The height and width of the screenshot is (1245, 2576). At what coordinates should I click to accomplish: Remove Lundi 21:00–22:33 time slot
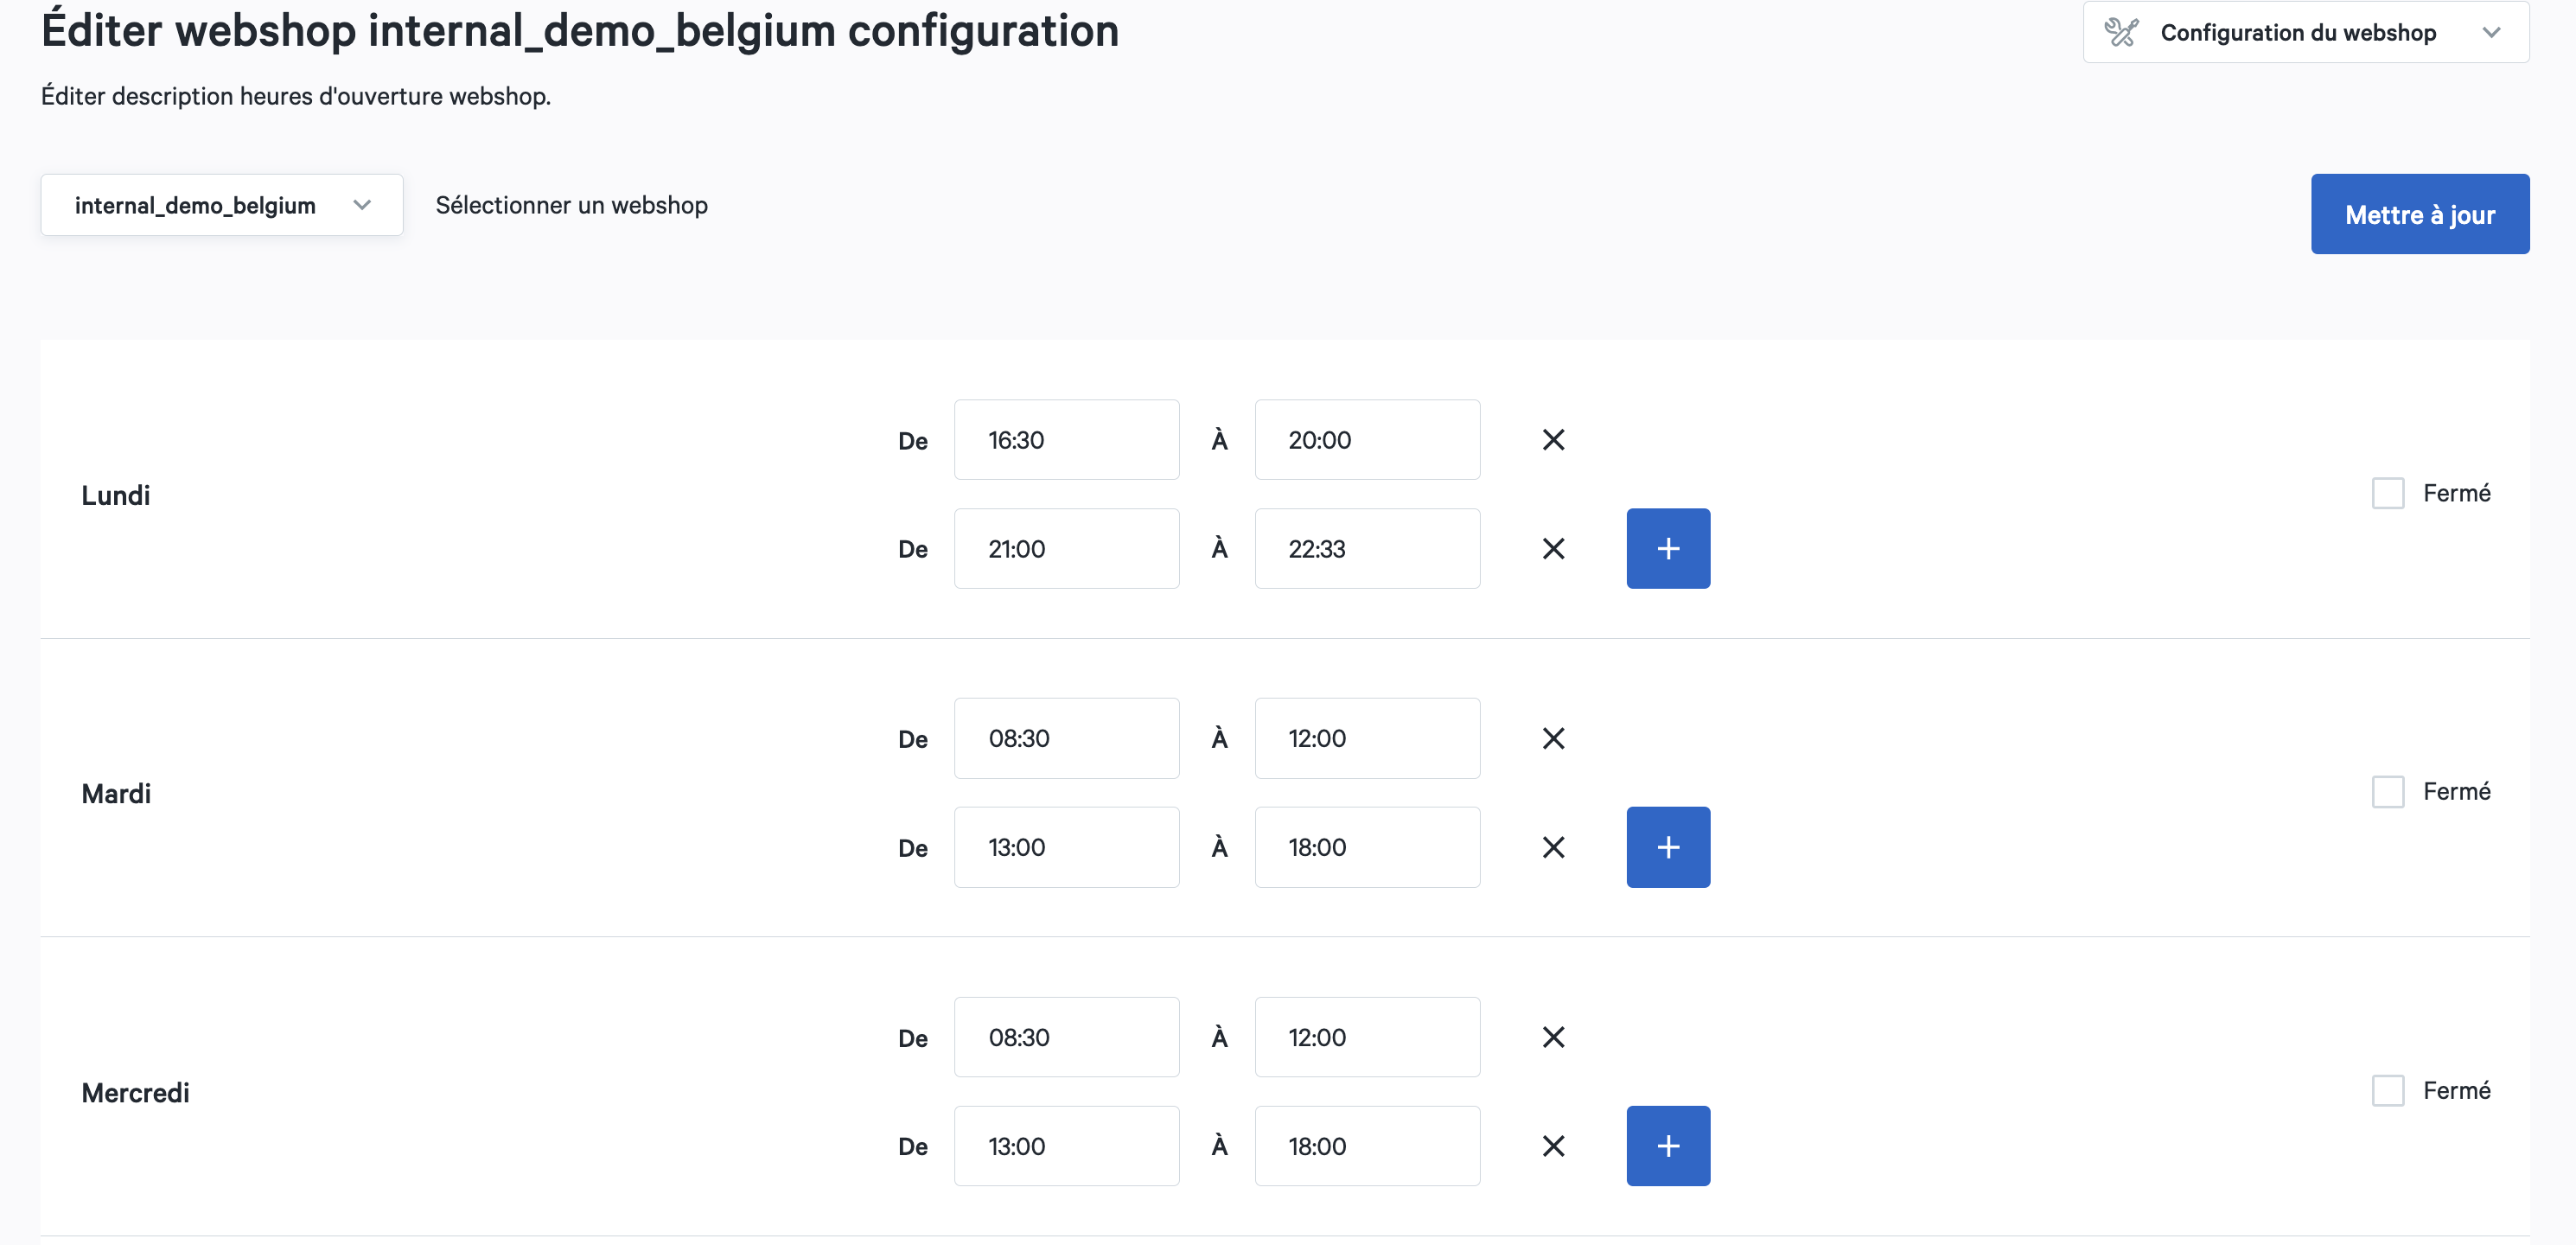pyautogui.click(x=1553, y=549)
